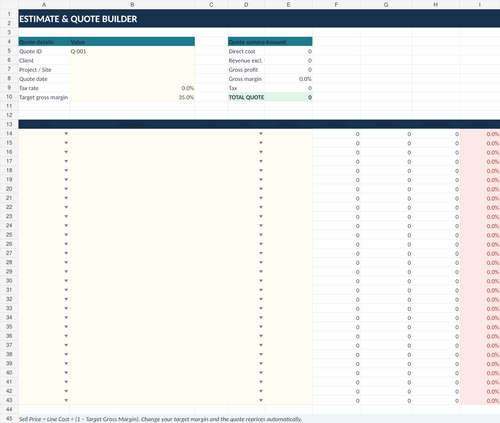Image resolution: width=500 pixels, height=423 pixels.
Task: Select column H header
Action: 436,5
